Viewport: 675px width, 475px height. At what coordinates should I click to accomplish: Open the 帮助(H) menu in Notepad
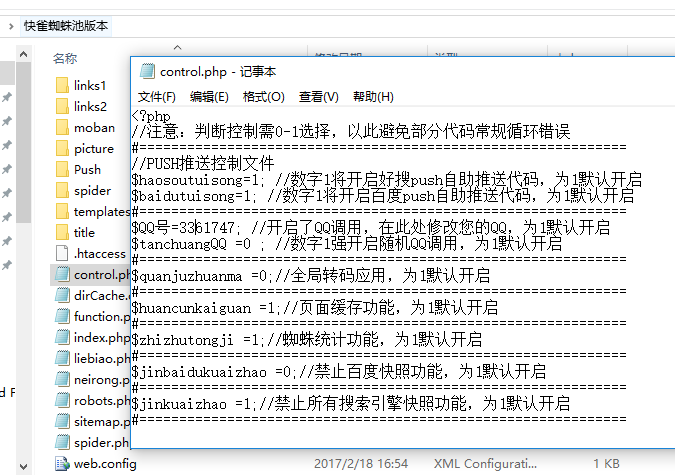pos(373,97)
